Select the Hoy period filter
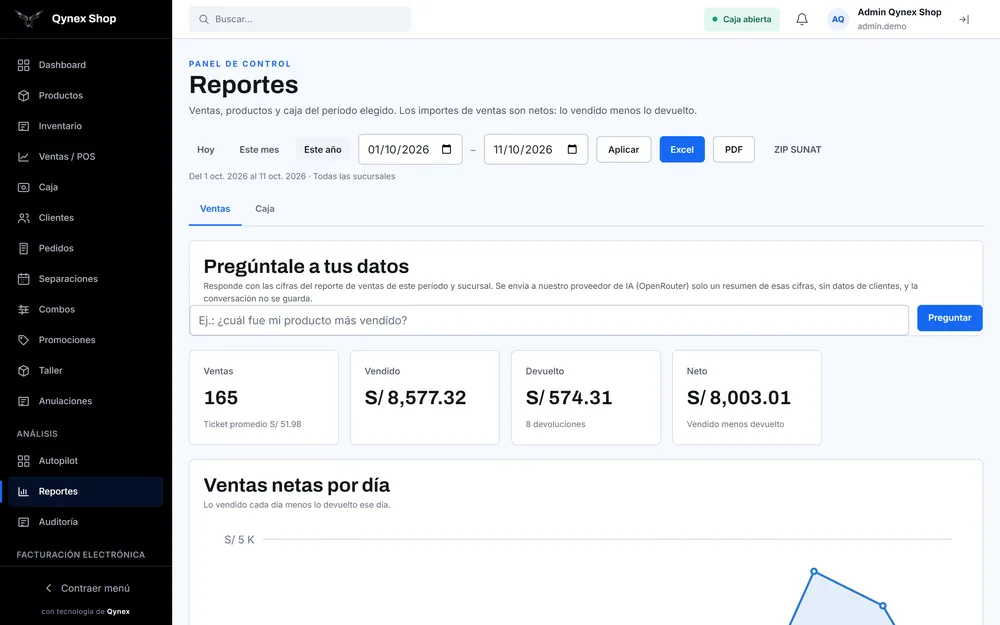 (205, 150)
